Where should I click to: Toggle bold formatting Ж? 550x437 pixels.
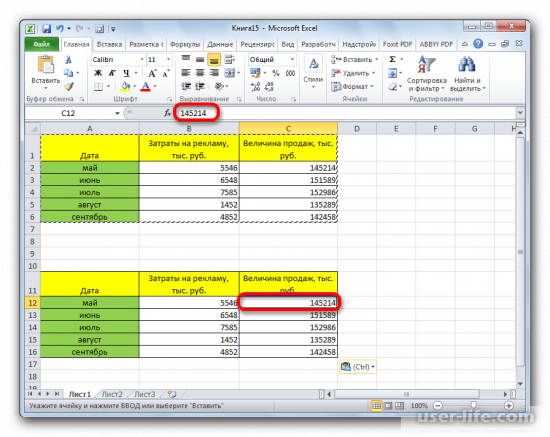[98, 73]
